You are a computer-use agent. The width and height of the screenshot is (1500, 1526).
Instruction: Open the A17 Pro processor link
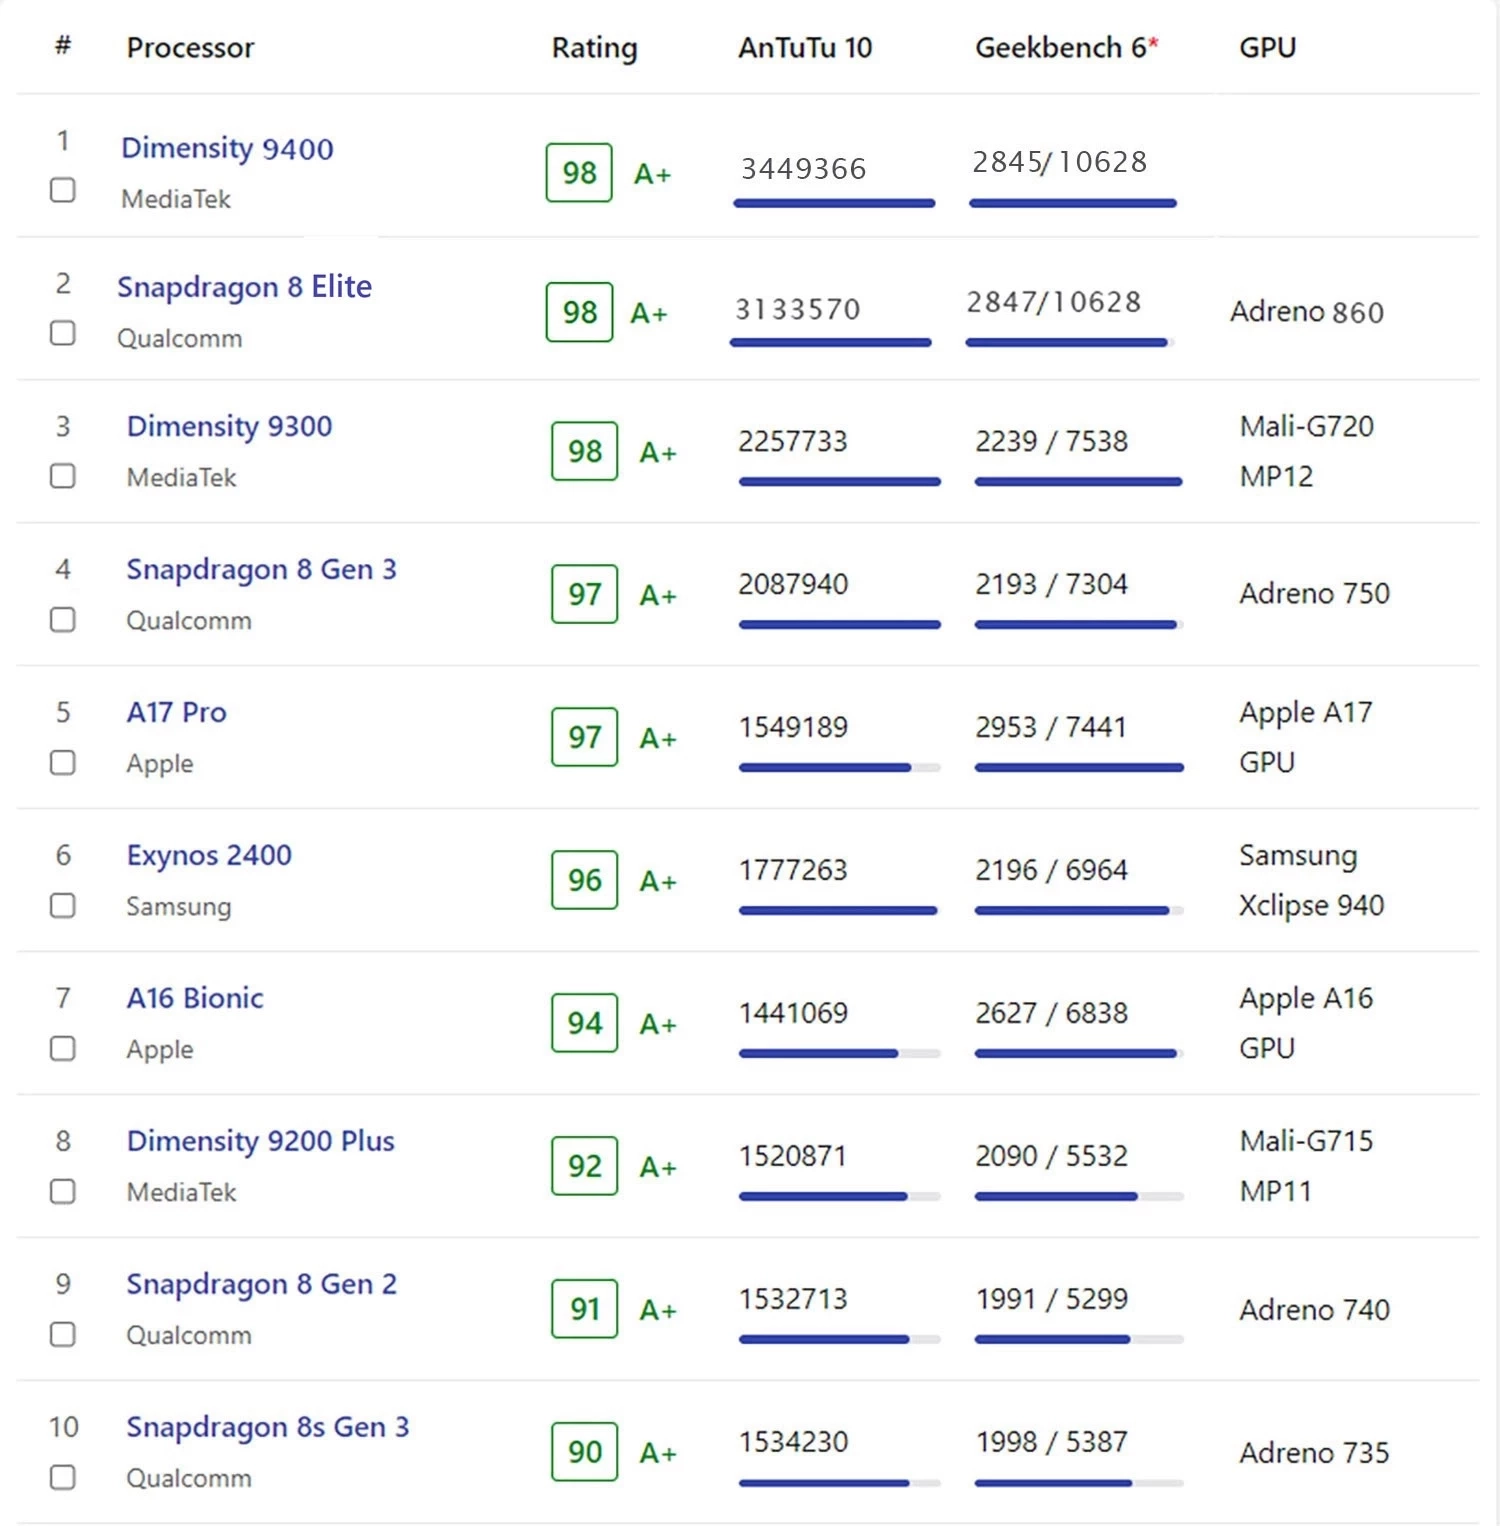(x=176, y=712)
